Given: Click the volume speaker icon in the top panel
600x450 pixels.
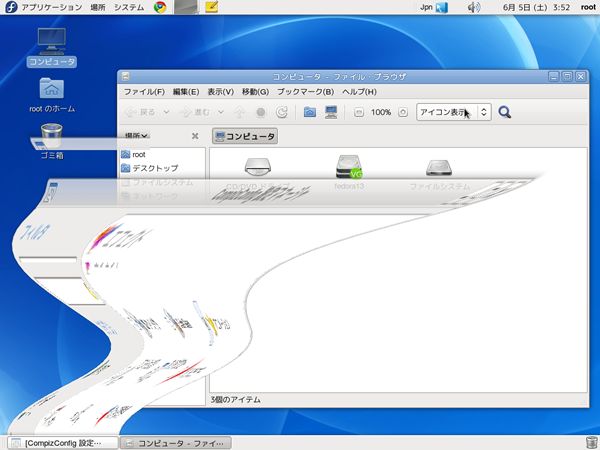Looking at the screenshot, I should pos(474,7).
